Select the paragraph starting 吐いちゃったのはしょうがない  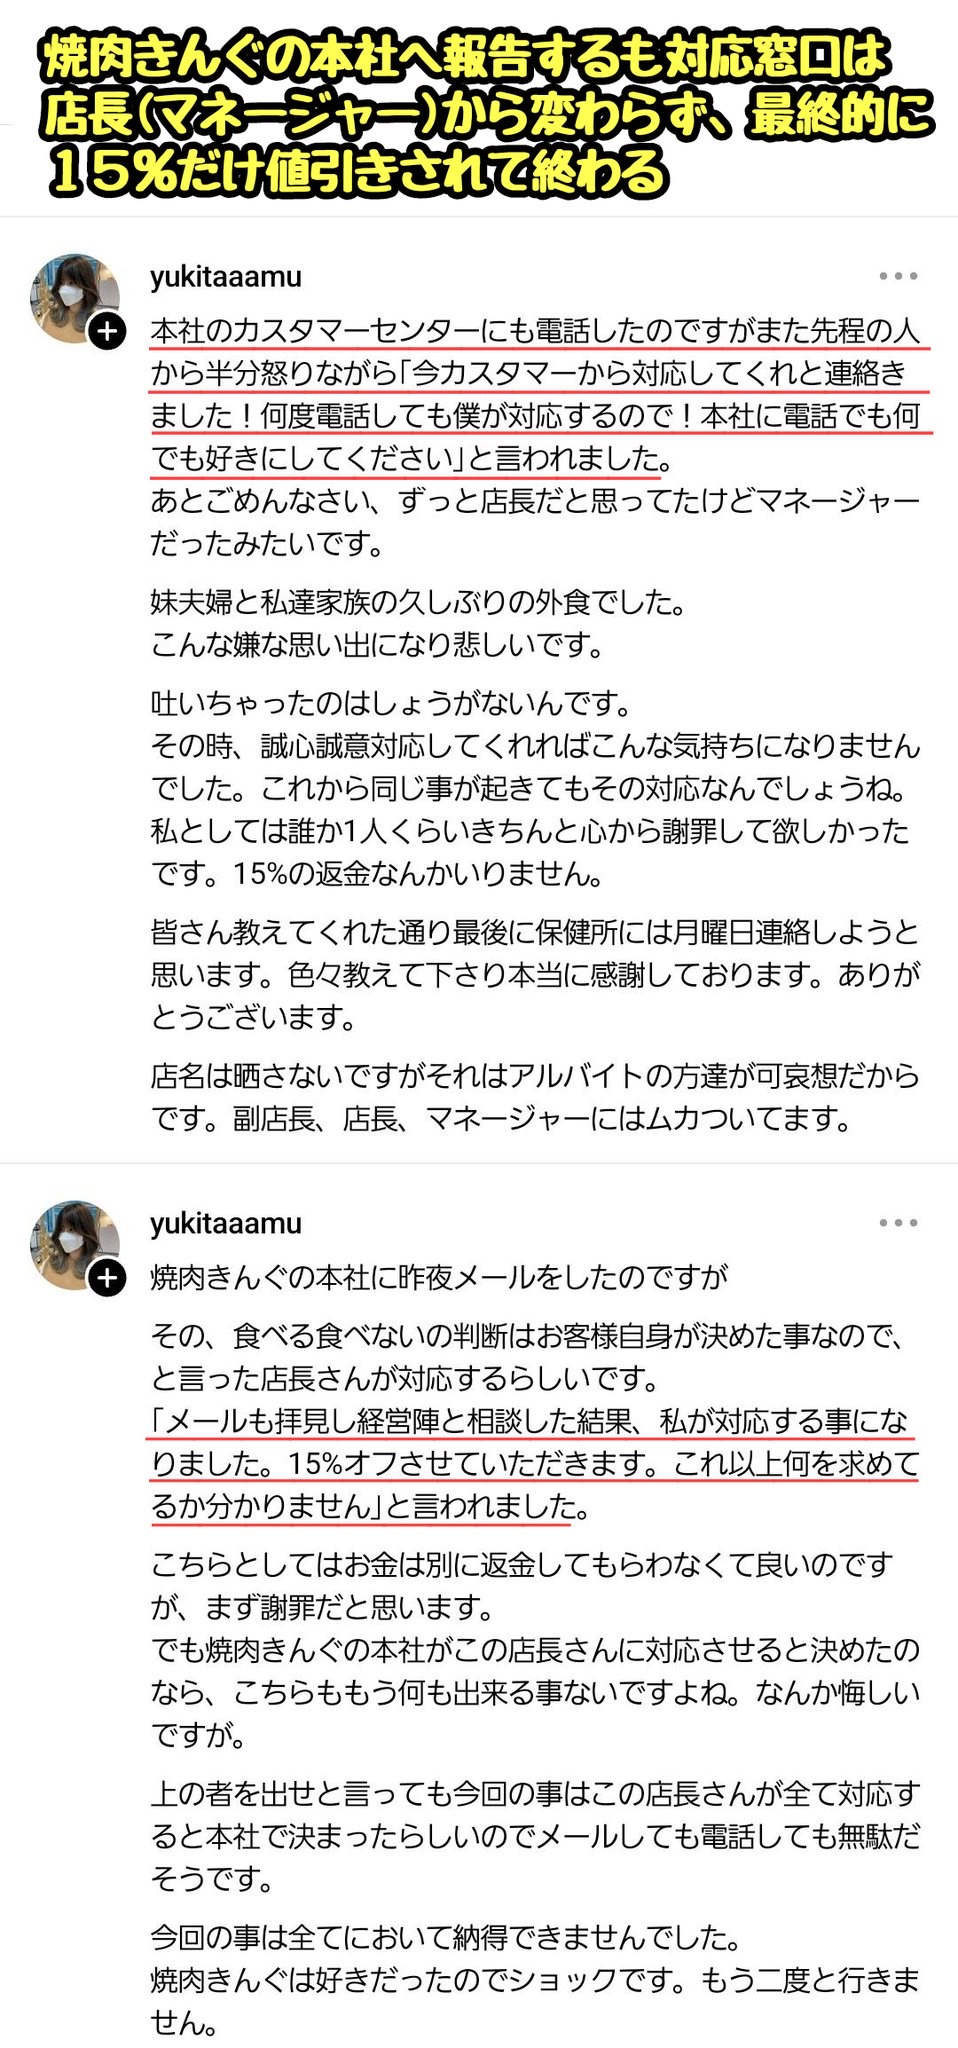[x=535, y=789]
